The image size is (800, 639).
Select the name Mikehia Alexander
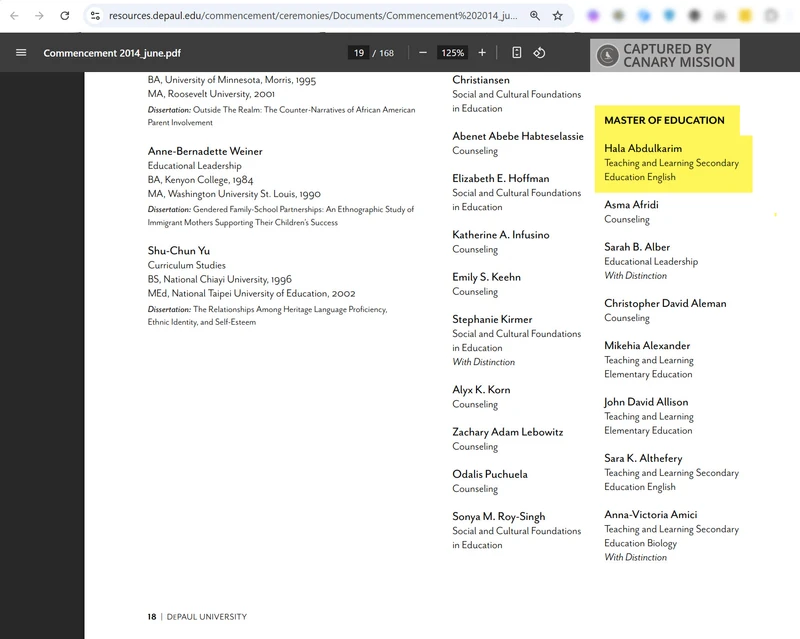[647, 346]
